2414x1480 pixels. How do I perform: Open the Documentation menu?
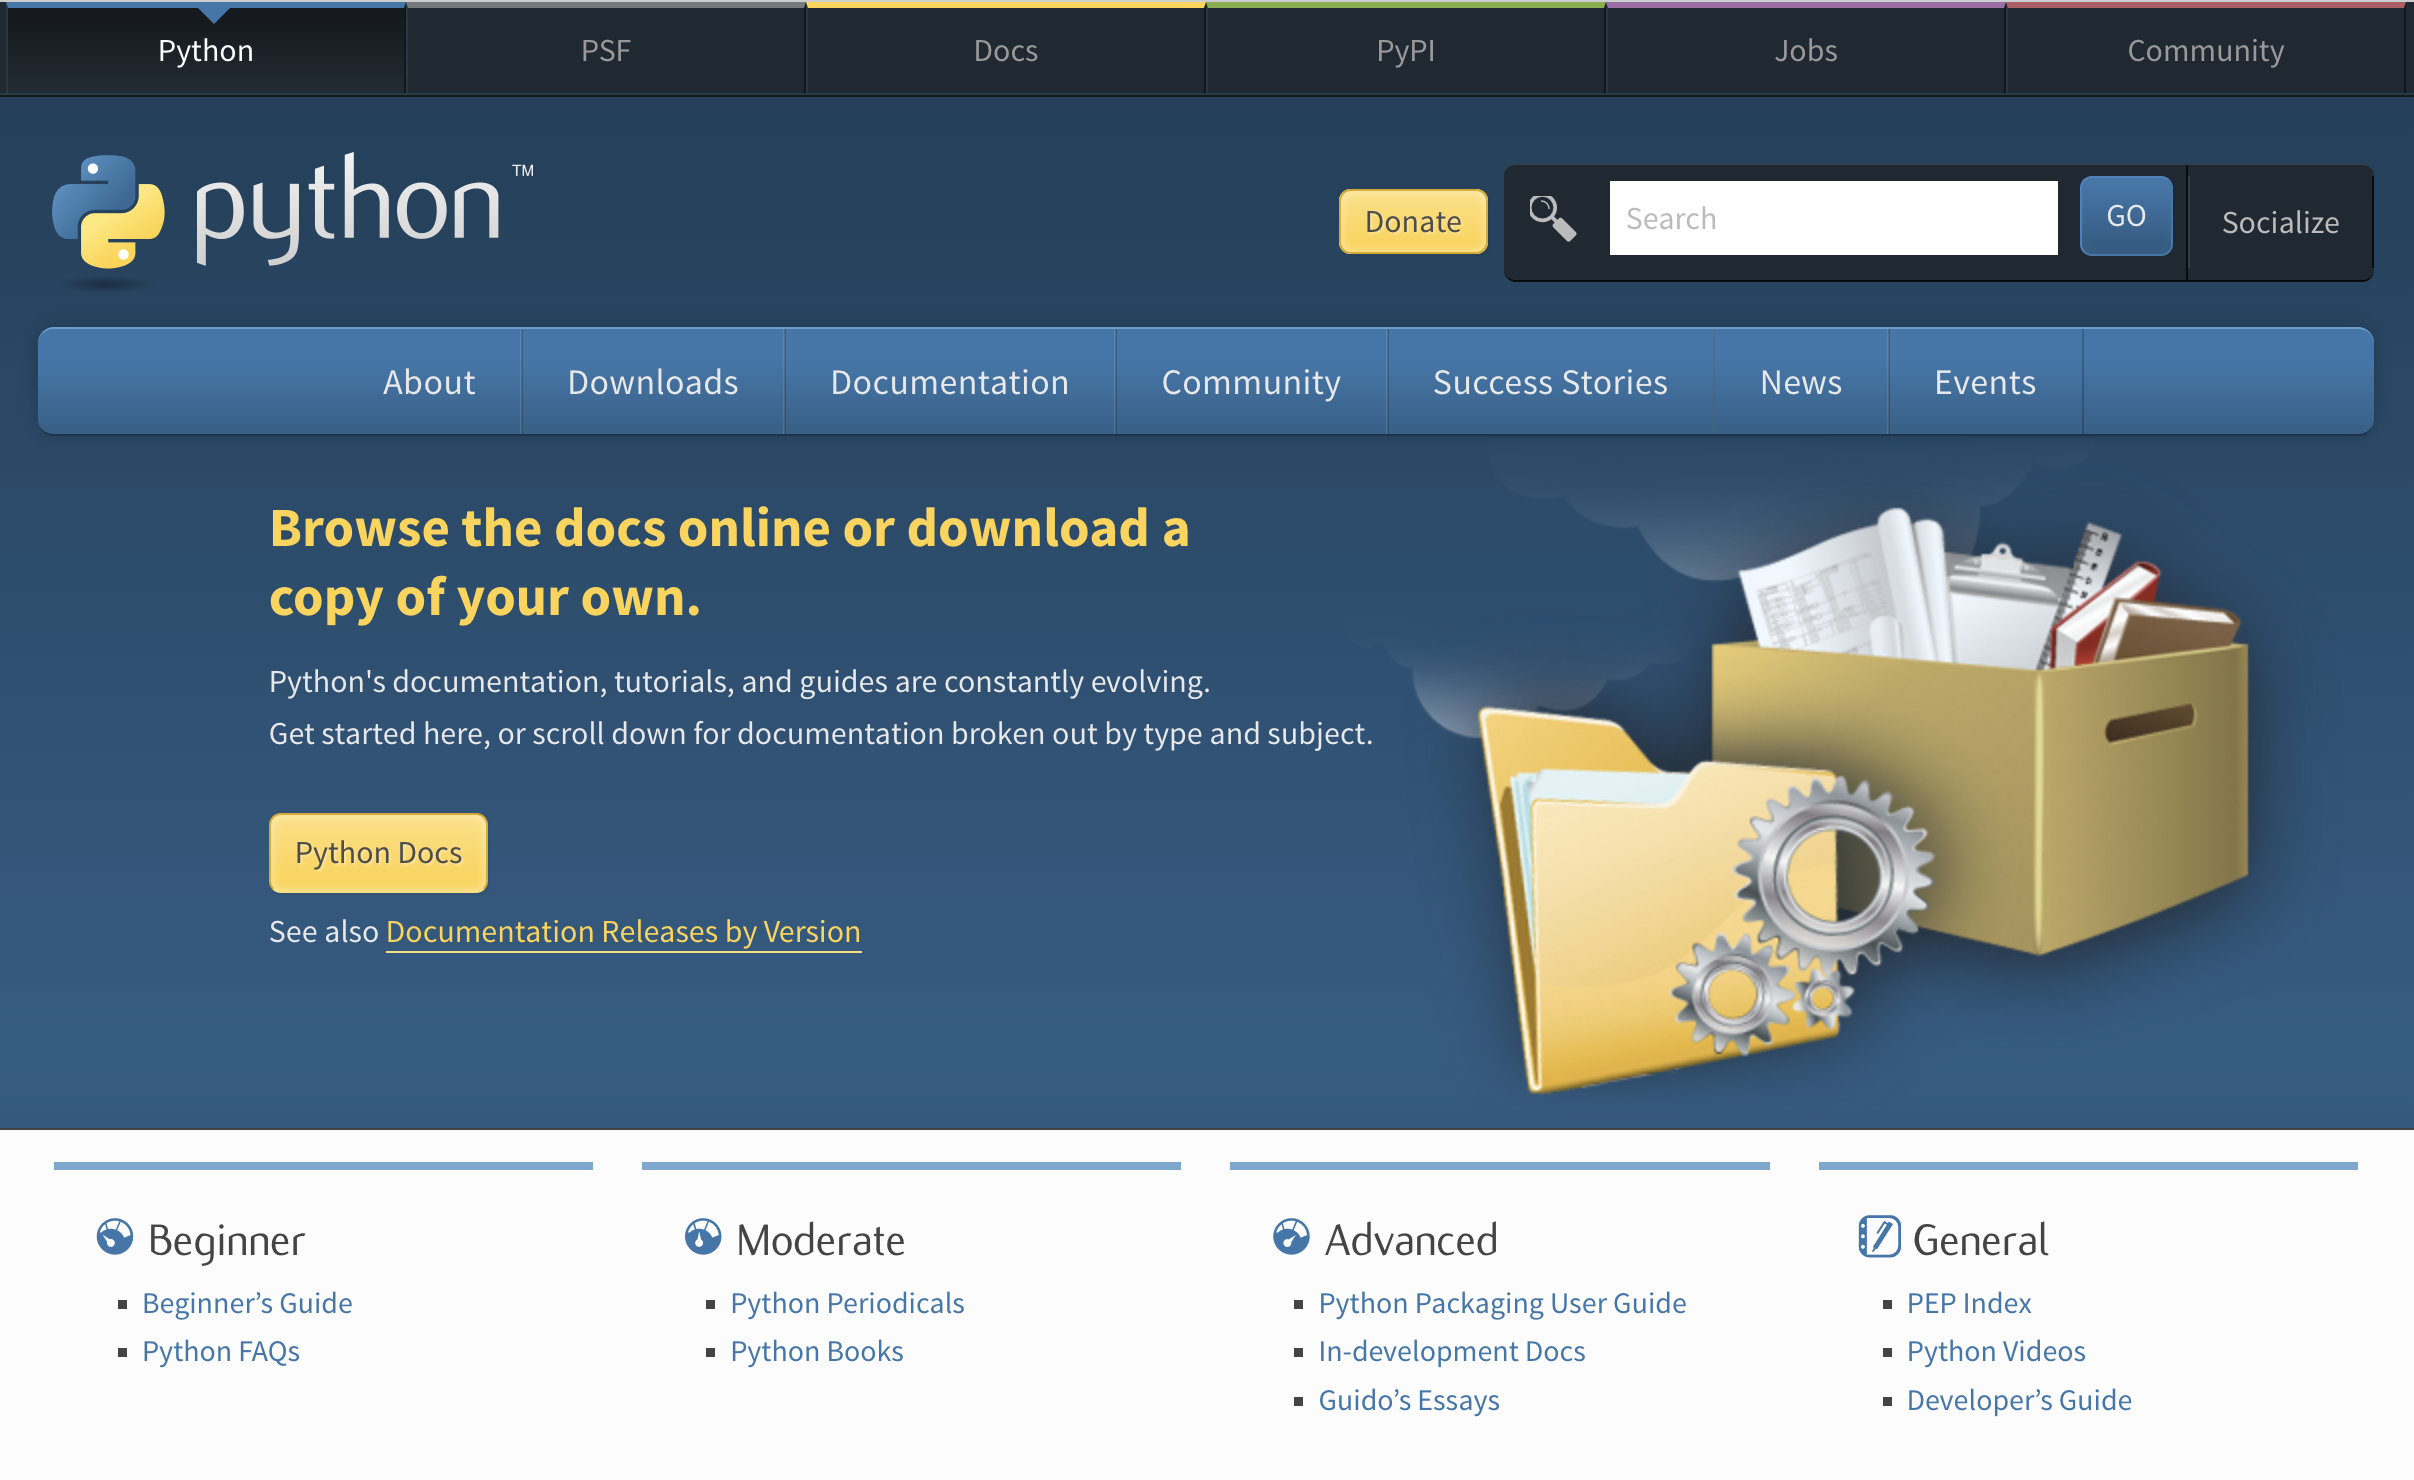coord(950,382)
